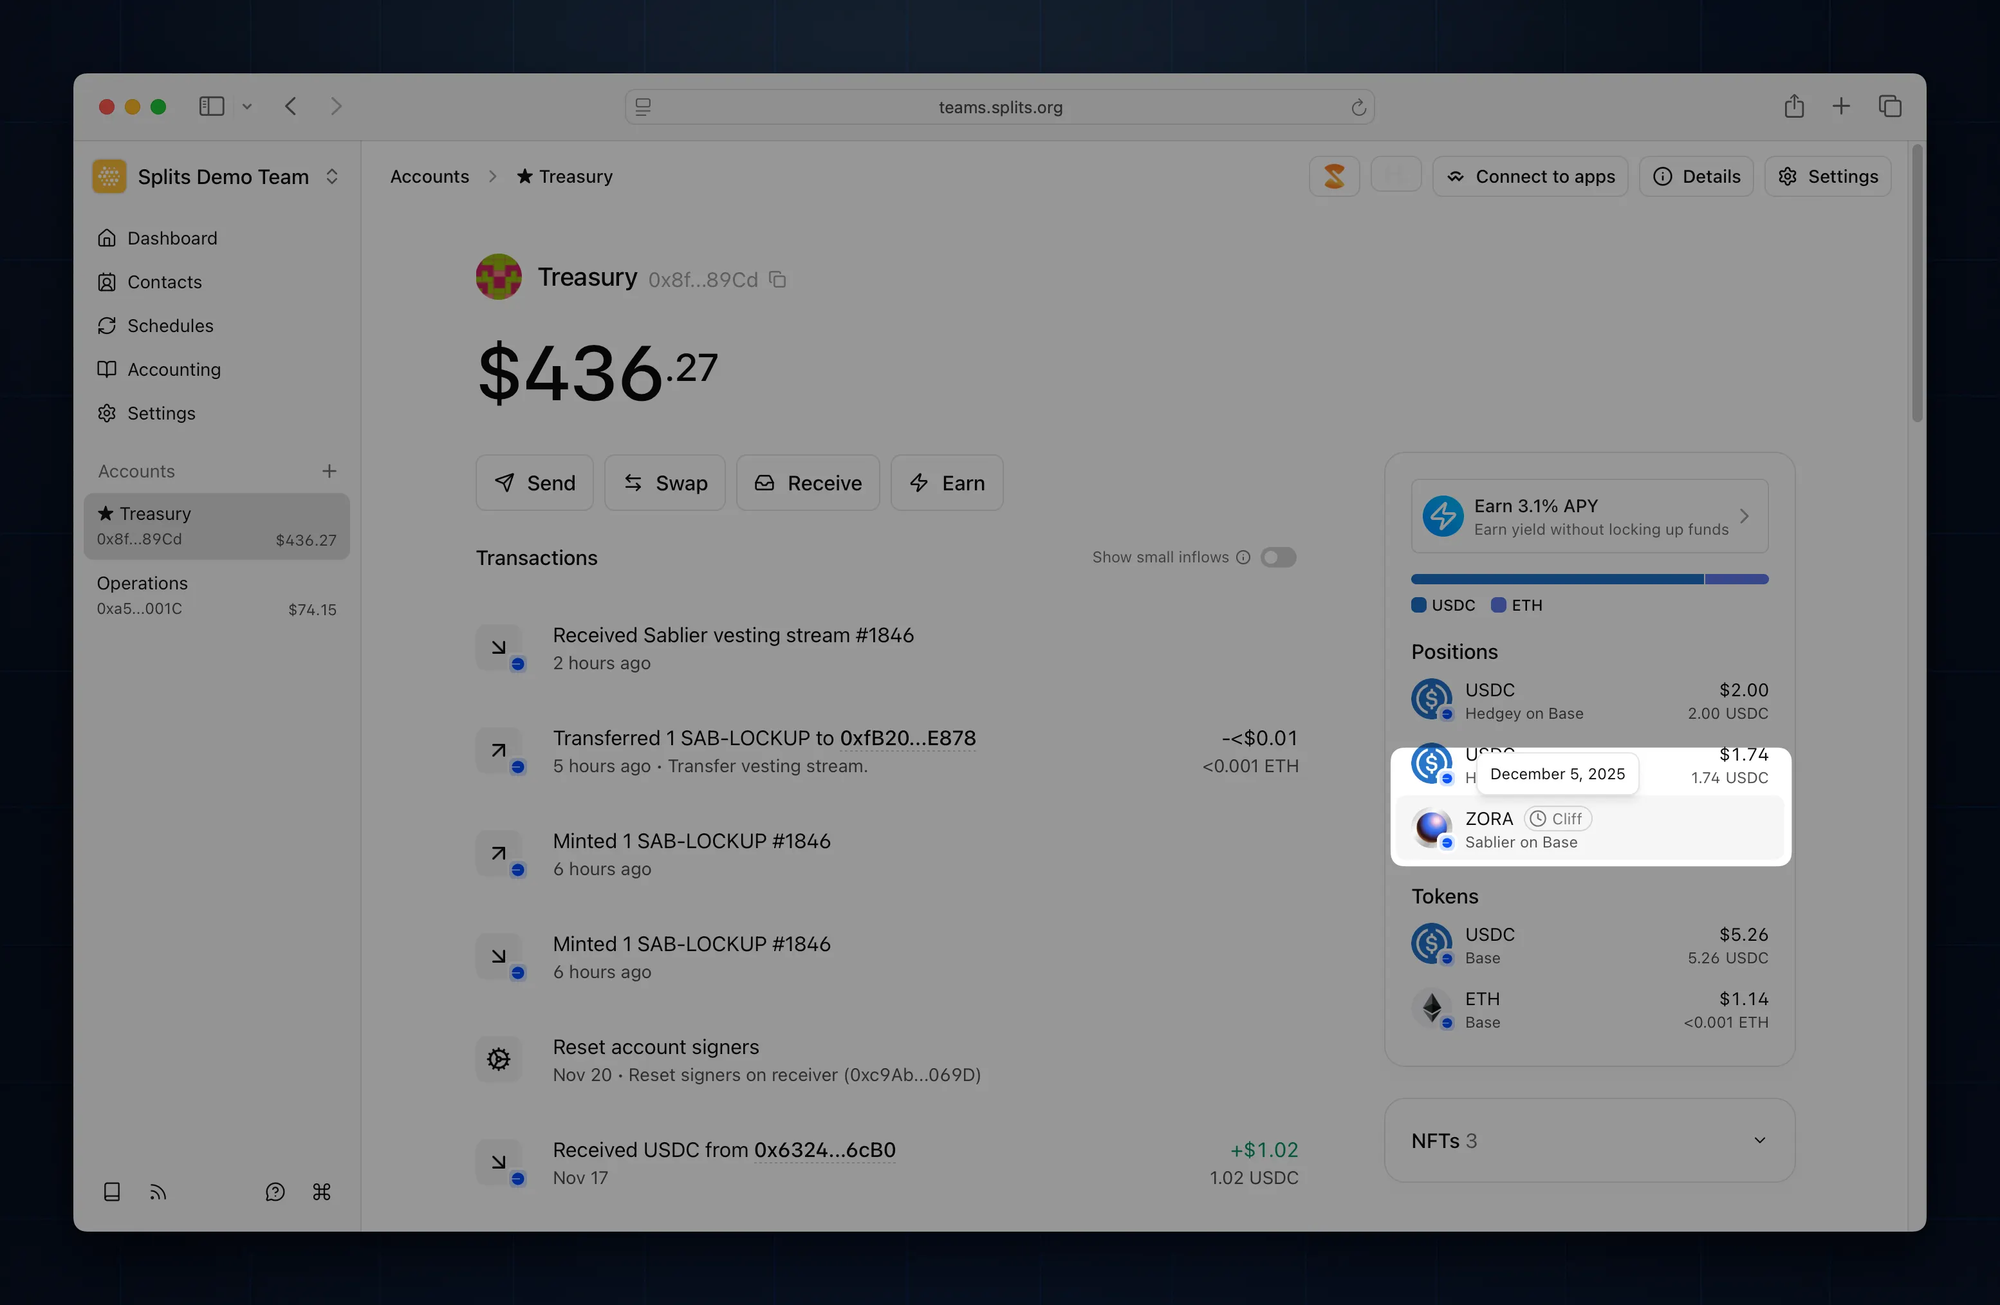Expand the NFTs section
Image resolution: width=2000 pixels, height=1305 pixels.
click(1759, 1140)
